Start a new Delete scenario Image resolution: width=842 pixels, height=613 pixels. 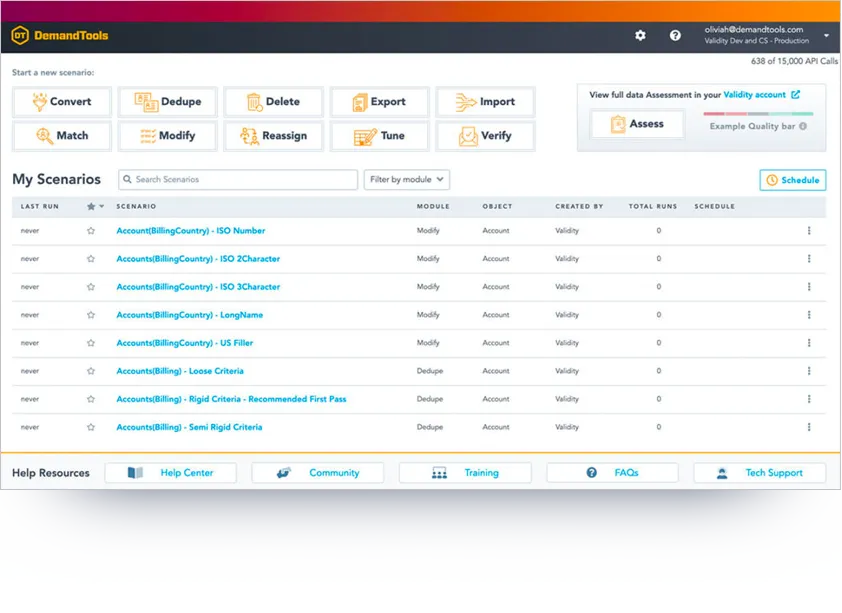tap(273, 101)
